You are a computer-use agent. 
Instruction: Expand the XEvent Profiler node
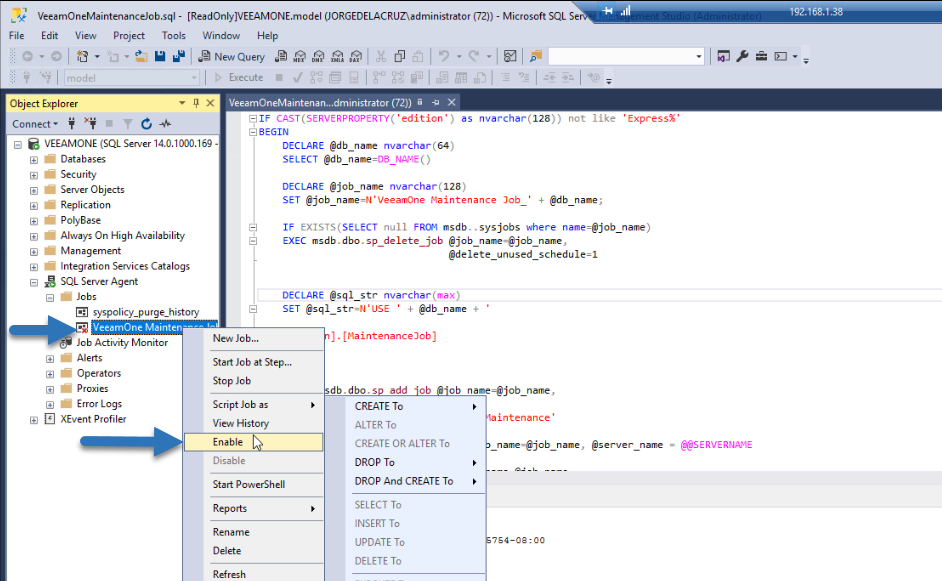34,420
